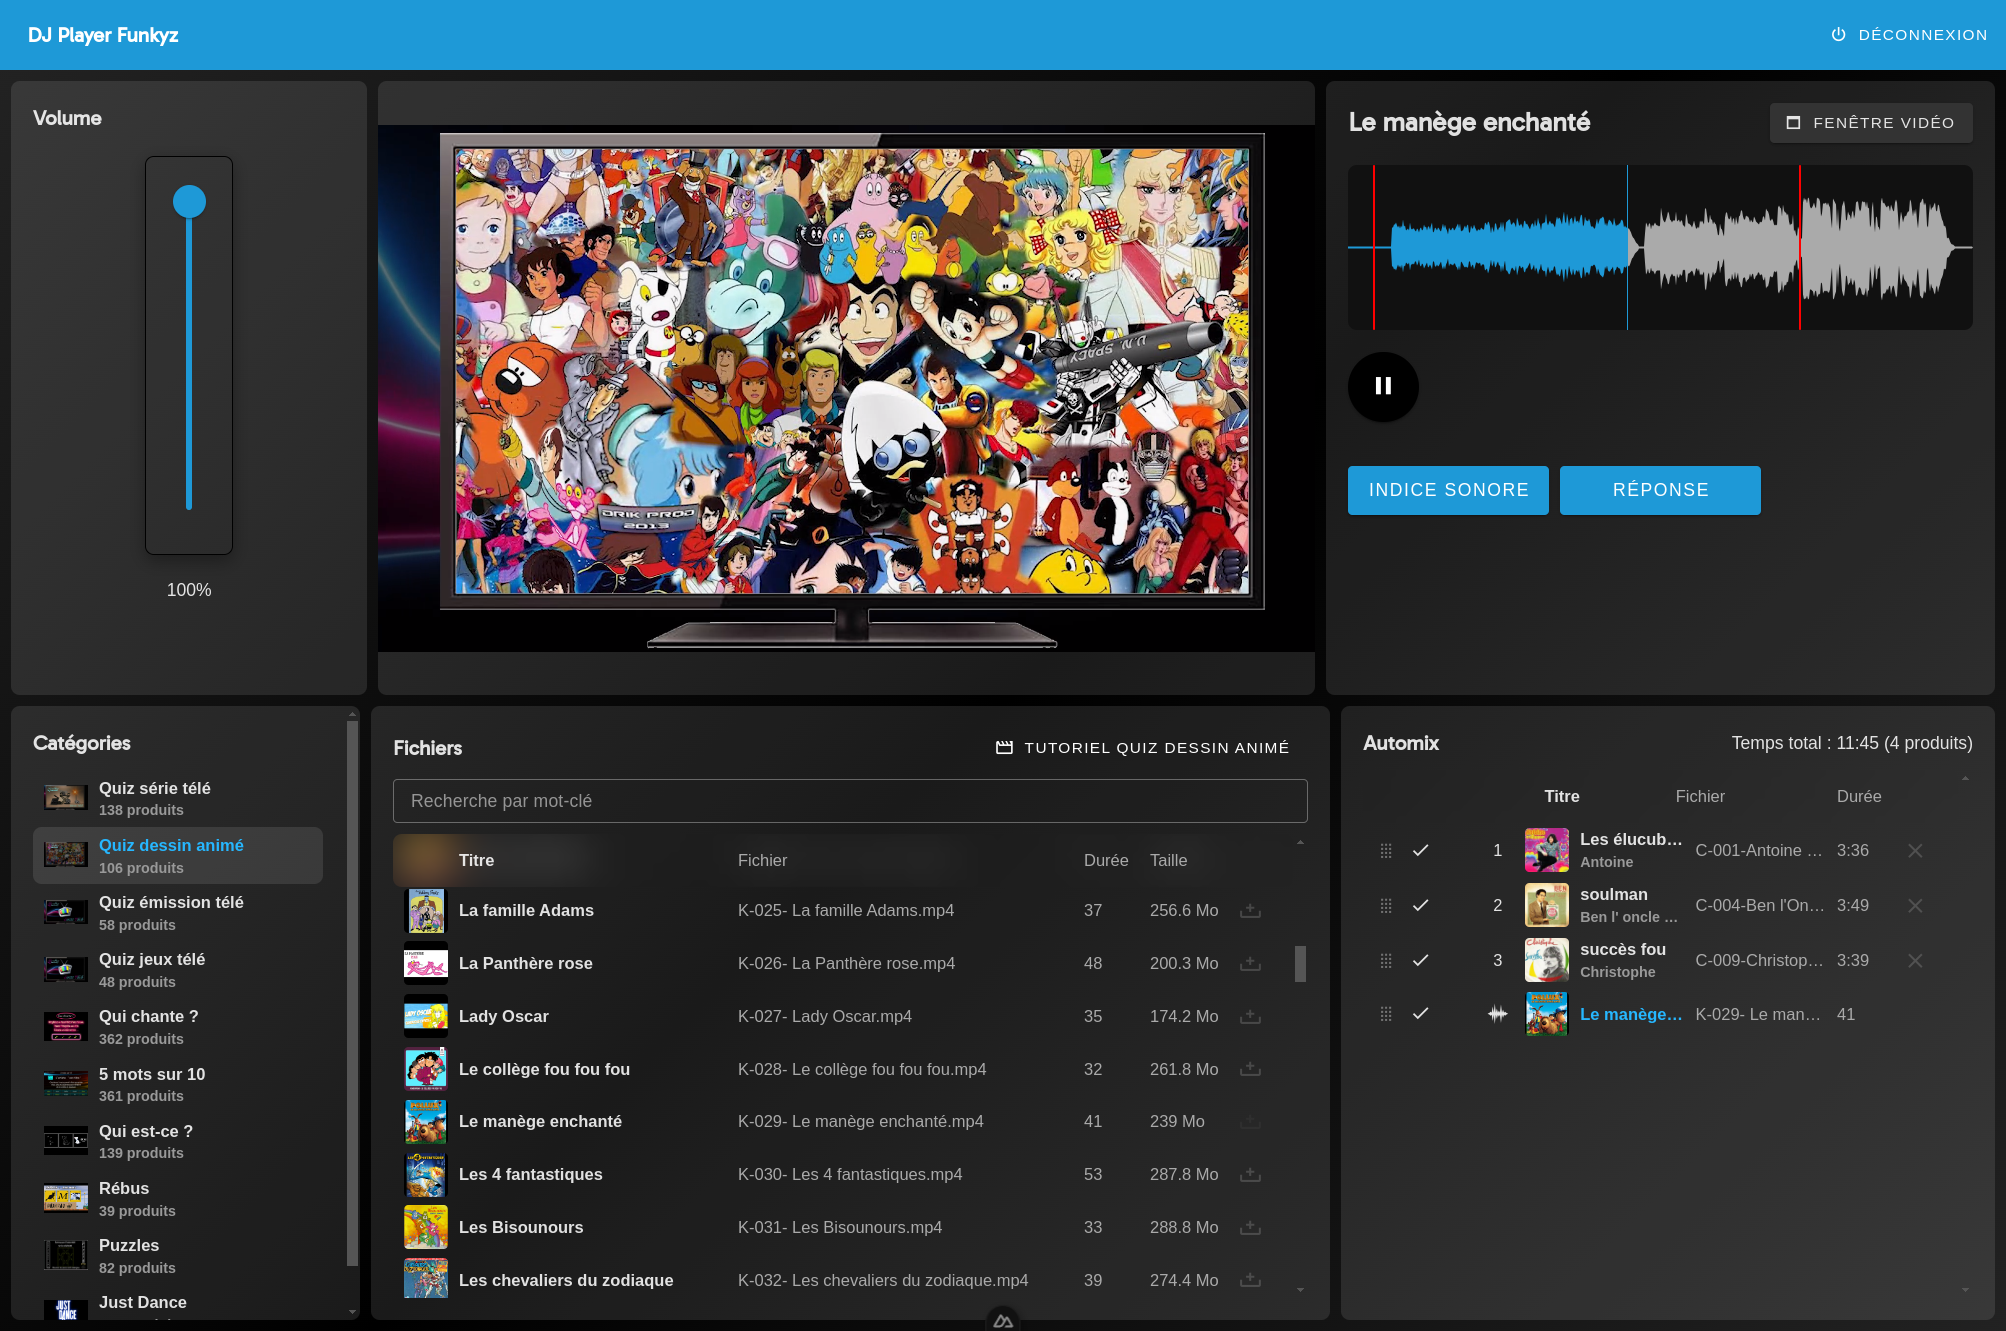Click the power icon next to Déconnexion
Image resolution: width=2006 pixels, height=1331 pixels.
pos(1838,35)
